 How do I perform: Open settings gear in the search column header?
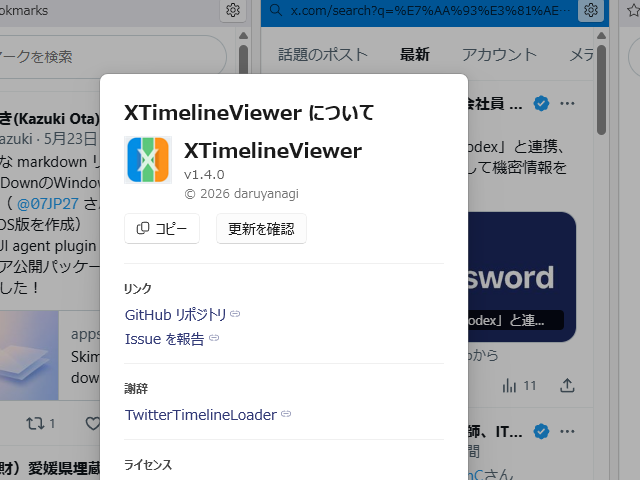[591, 10]
